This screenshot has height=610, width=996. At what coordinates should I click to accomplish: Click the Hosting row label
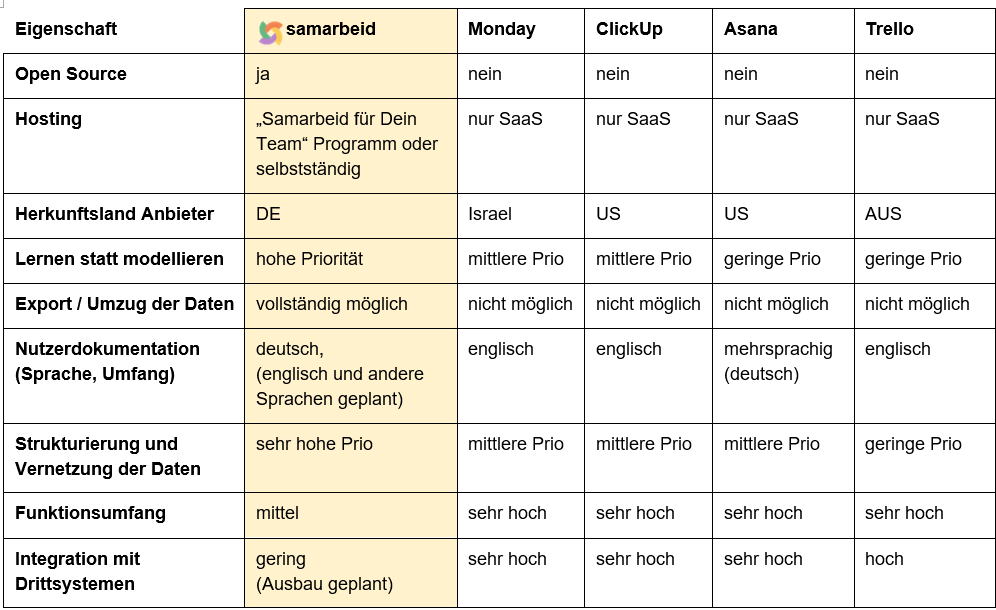click(x=48, y=119)
